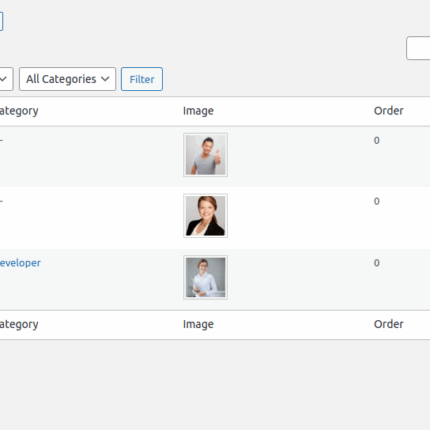Follow the Developer category link

[20, 263]
